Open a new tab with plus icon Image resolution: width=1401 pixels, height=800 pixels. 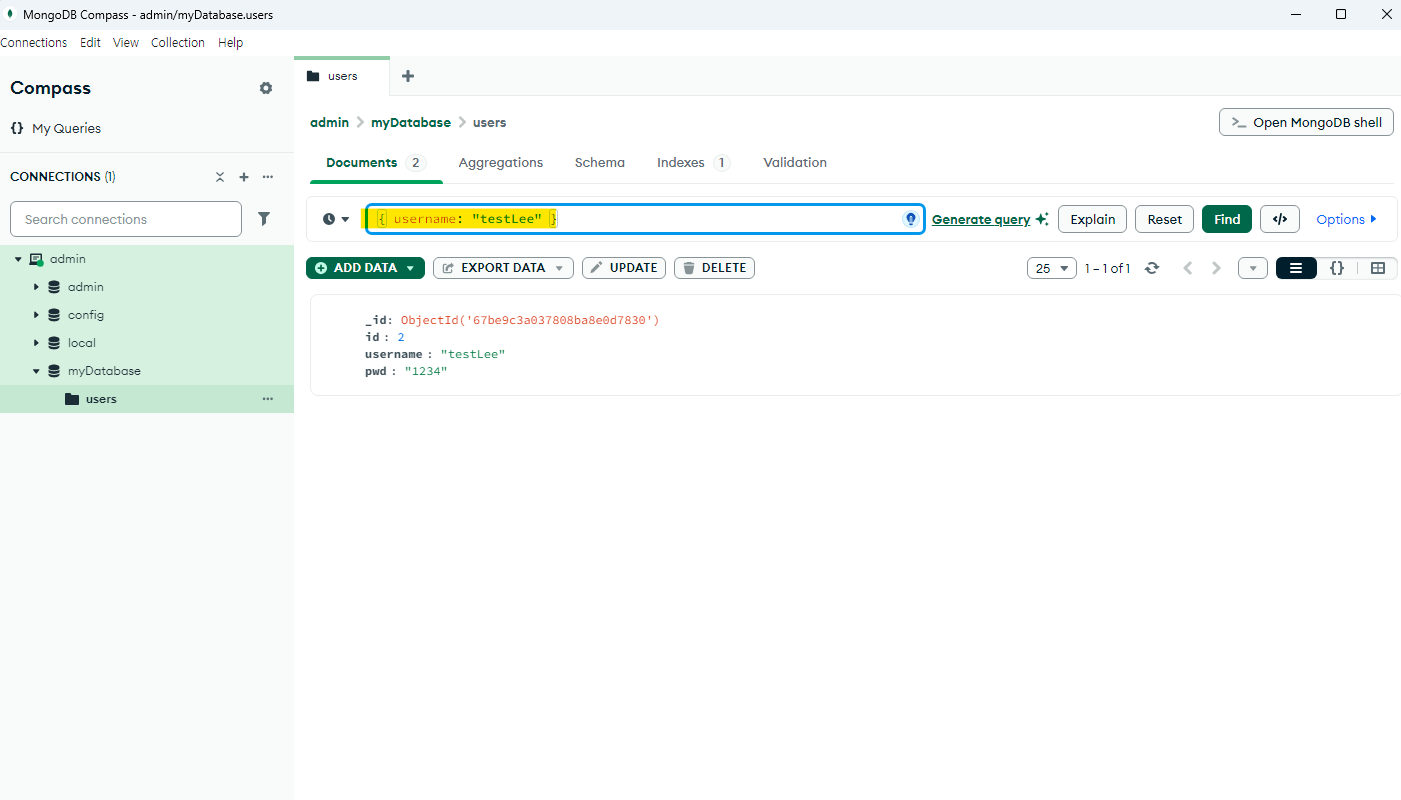pyautogui.click(x=408, y=76)
